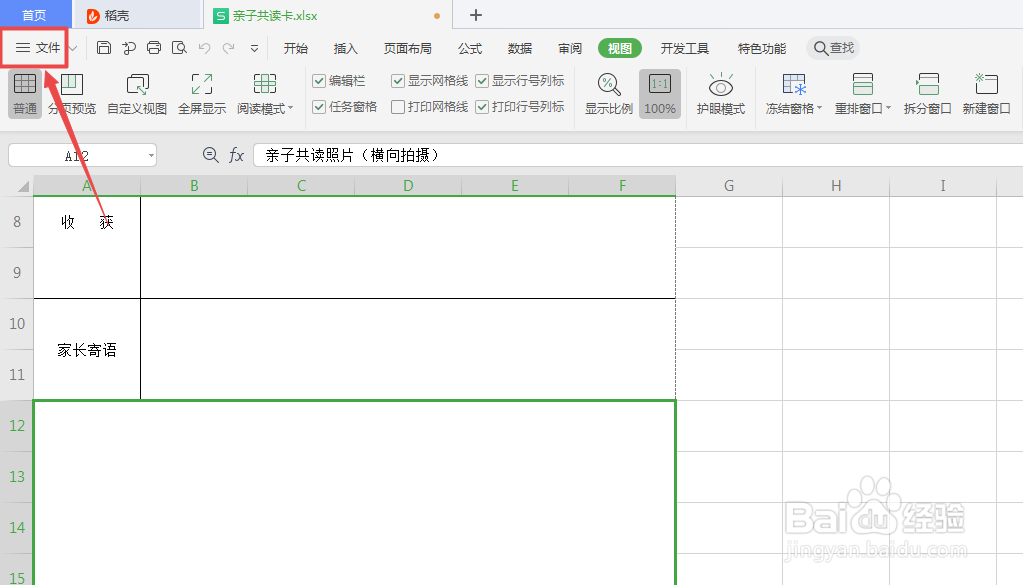
Task: Switch to the 开始 ribbon tab
Action: [x=296, y=48]
